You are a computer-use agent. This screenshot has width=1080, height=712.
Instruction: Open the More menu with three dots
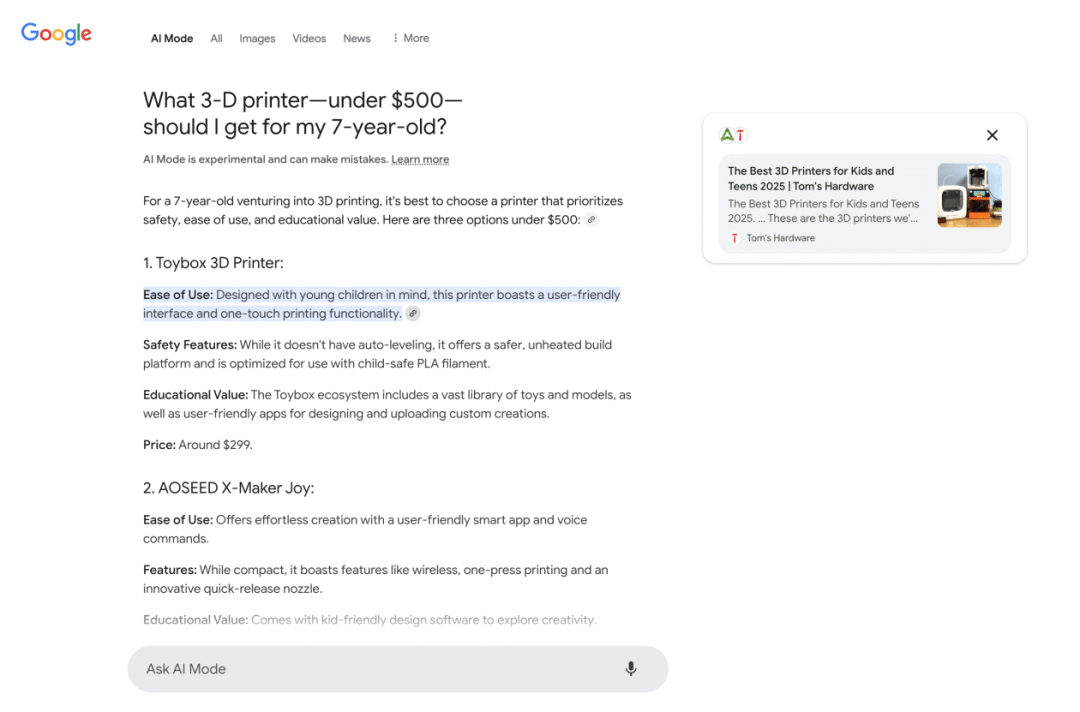411,38
